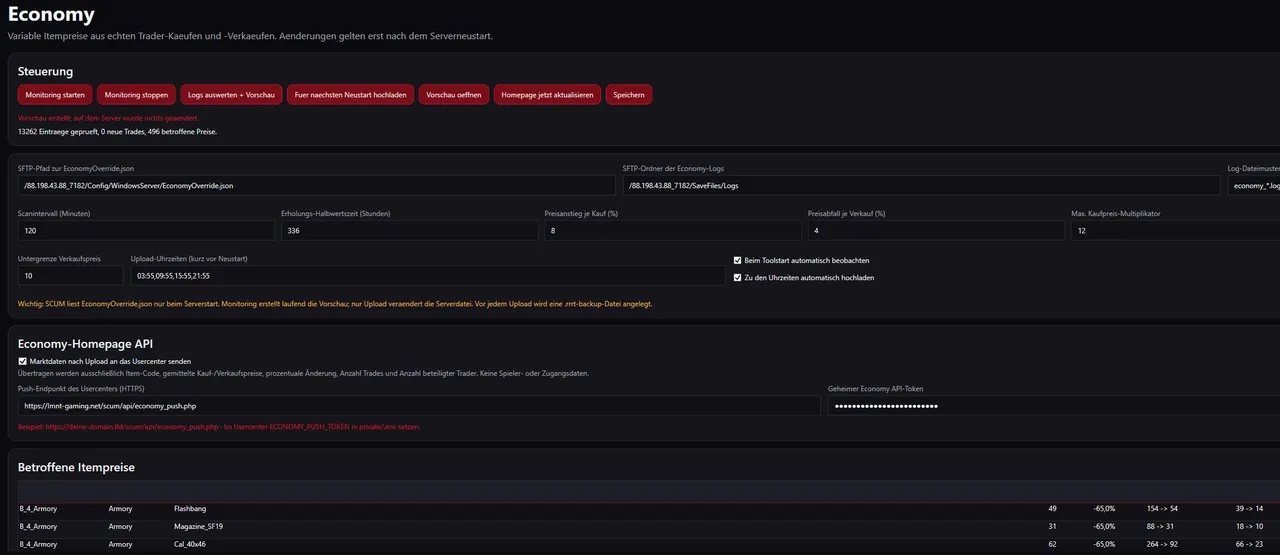Click the Preisanstieg je Kauf field

[x=673, y=230]
